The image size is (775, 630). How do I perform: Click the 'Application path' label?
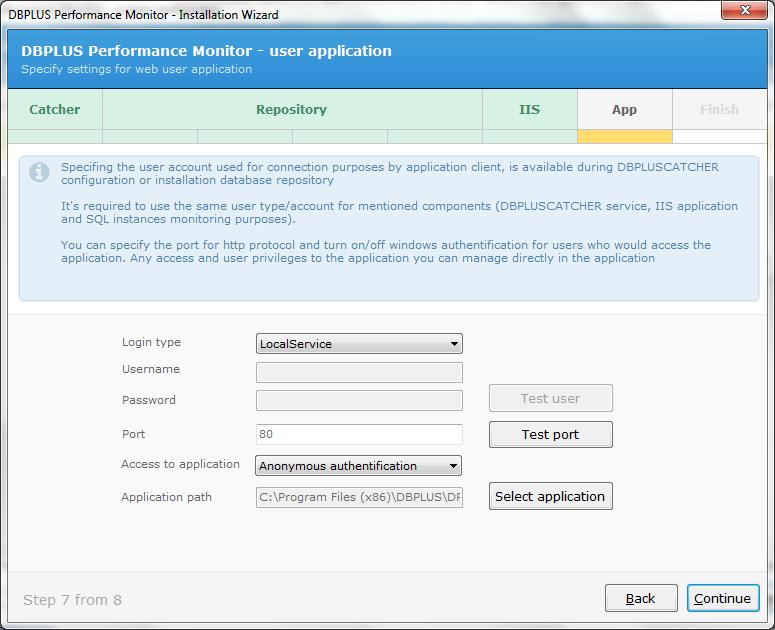tap(167, 497)
